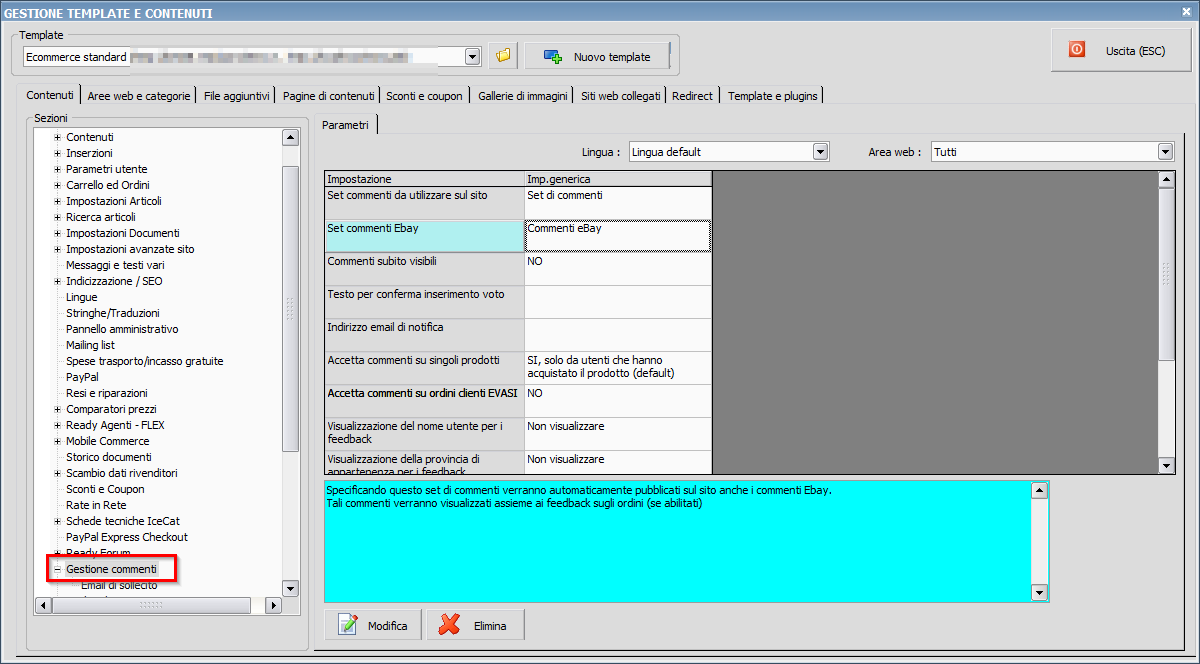1200x664 pixels.
Task: Expand the Indicizzazione / SEO node
Action: point(58,281)
